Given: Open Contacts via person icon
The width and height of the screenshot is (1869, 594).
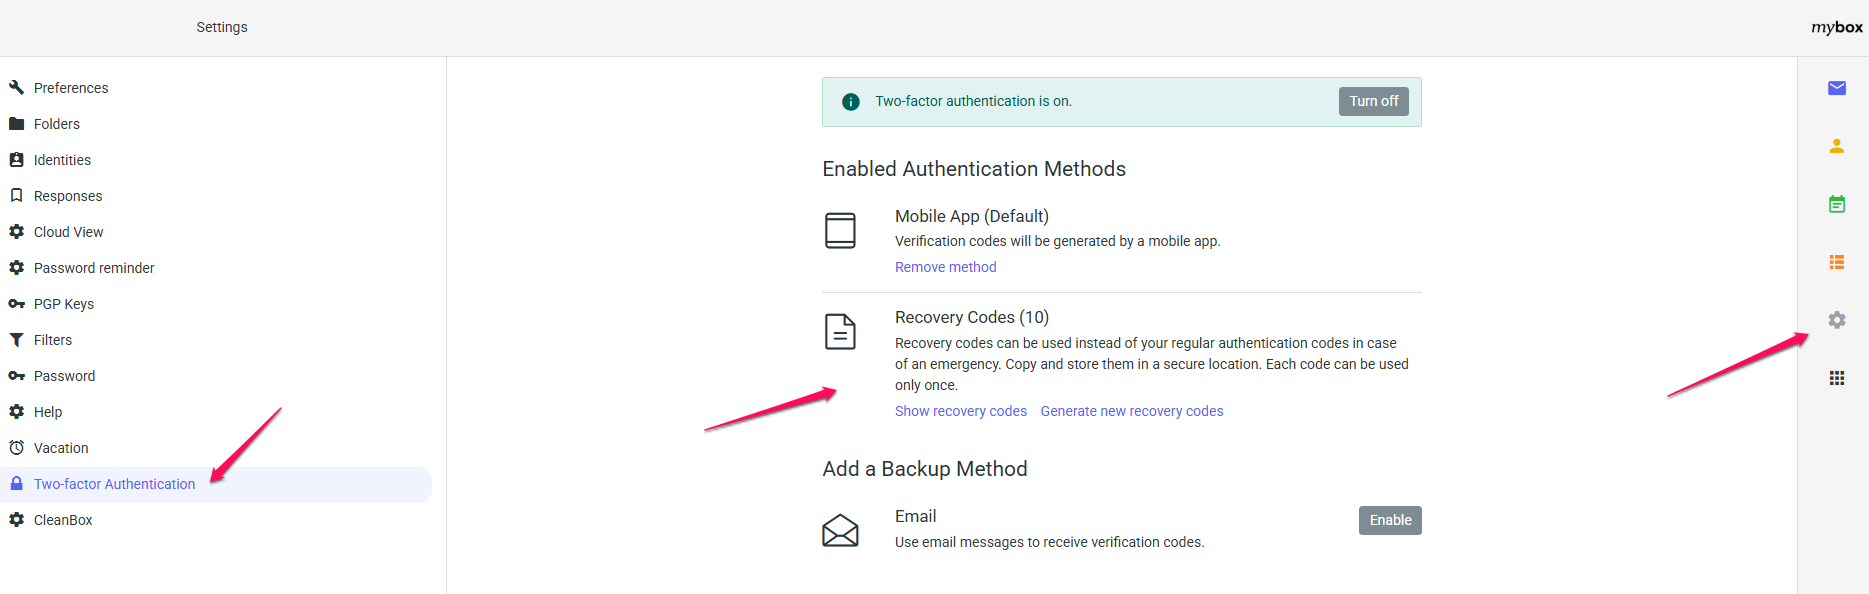Looking at the screenshot, I should [1837, 146].
